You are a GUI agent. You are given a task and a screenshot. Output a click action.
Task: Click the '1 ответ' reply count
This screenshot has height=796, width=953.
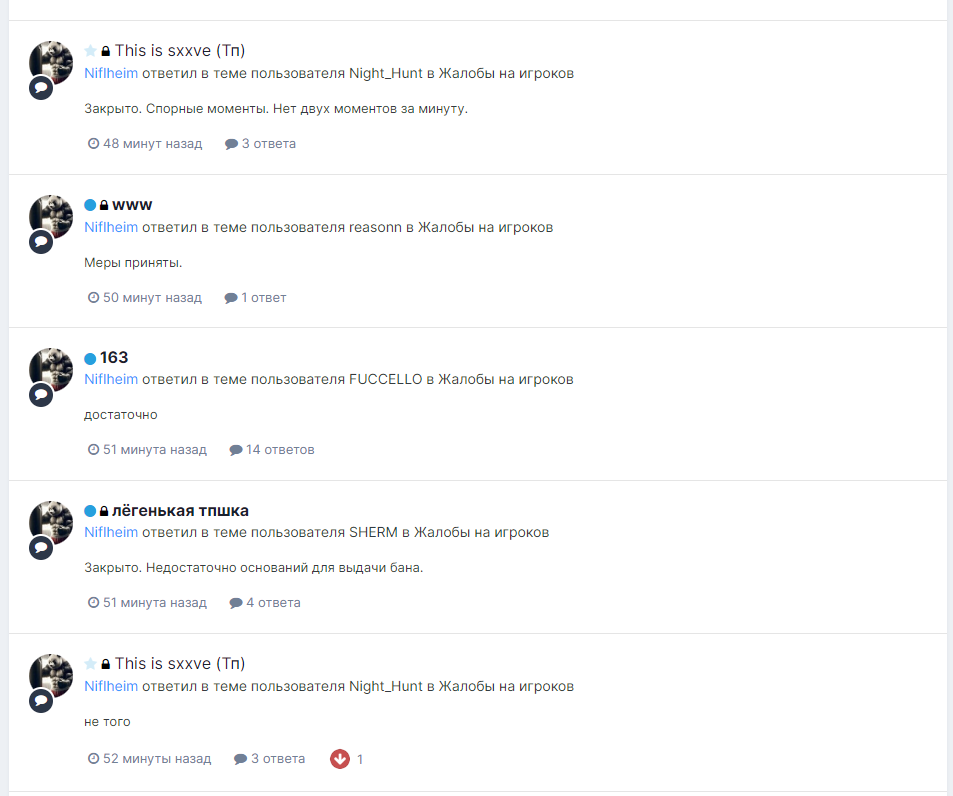[263, 298]
